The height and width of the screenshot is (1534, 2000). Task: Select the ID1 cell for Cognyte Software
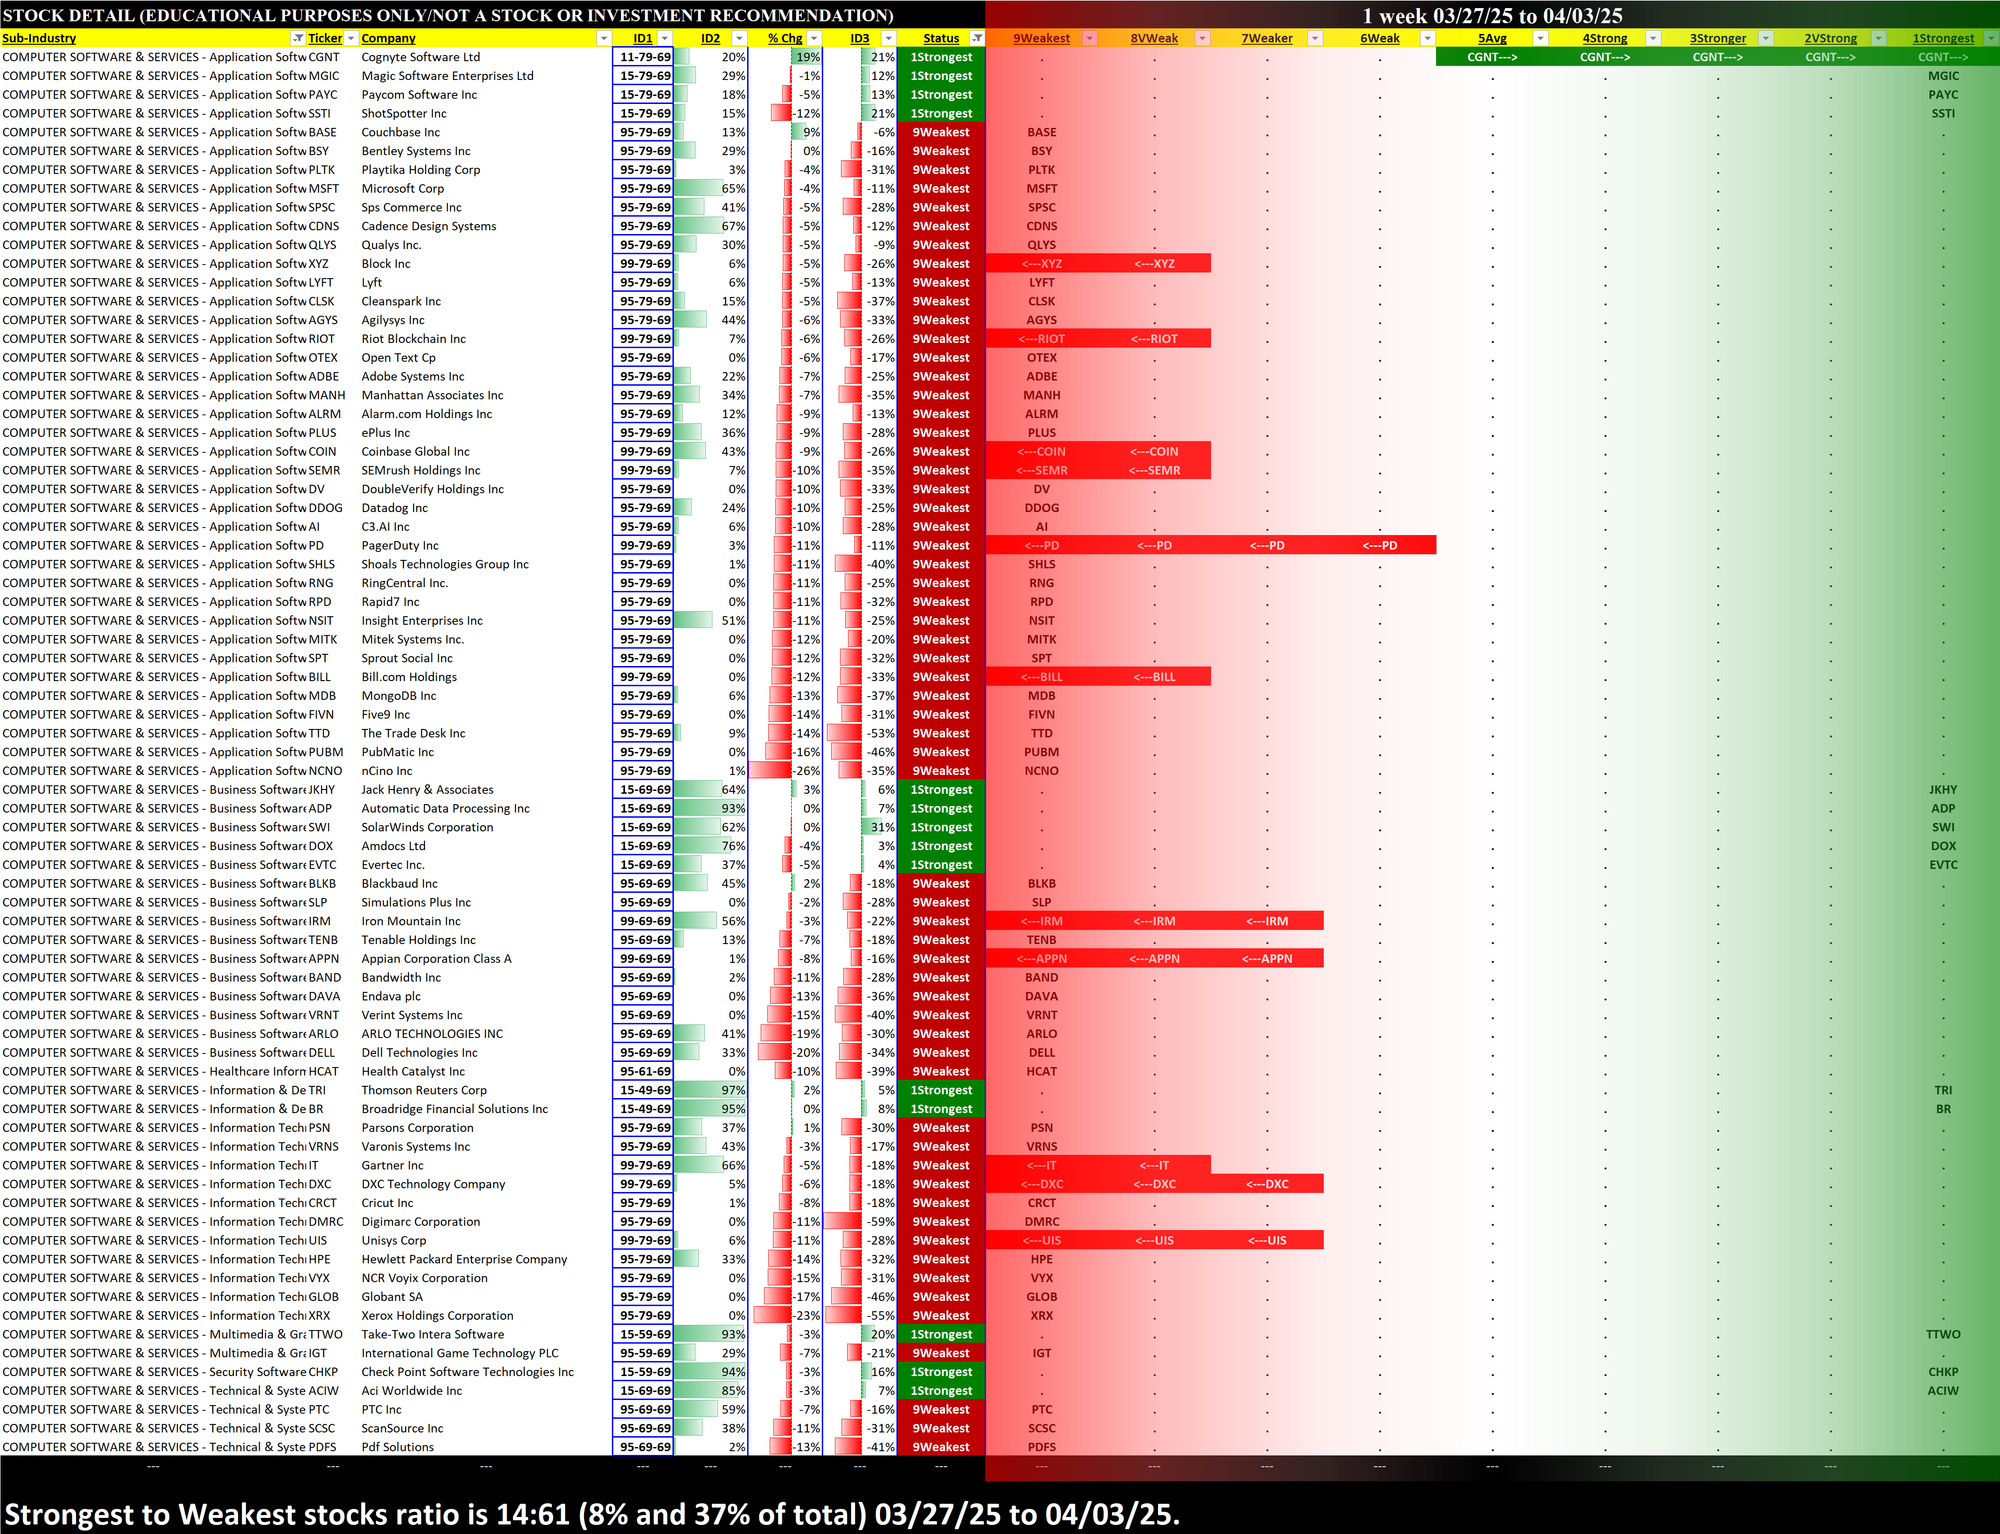(644, 57)
